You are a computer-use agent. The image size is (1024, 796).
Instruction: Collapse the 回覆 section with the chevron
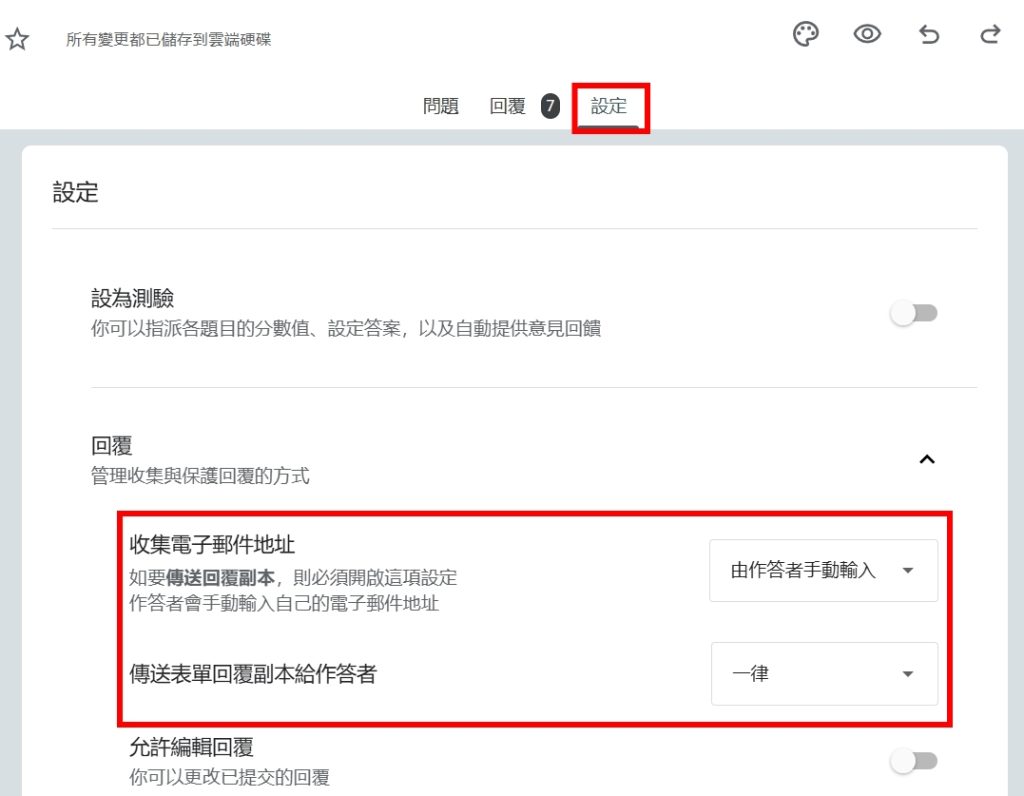pyautogui.click(x=927, y=460)
